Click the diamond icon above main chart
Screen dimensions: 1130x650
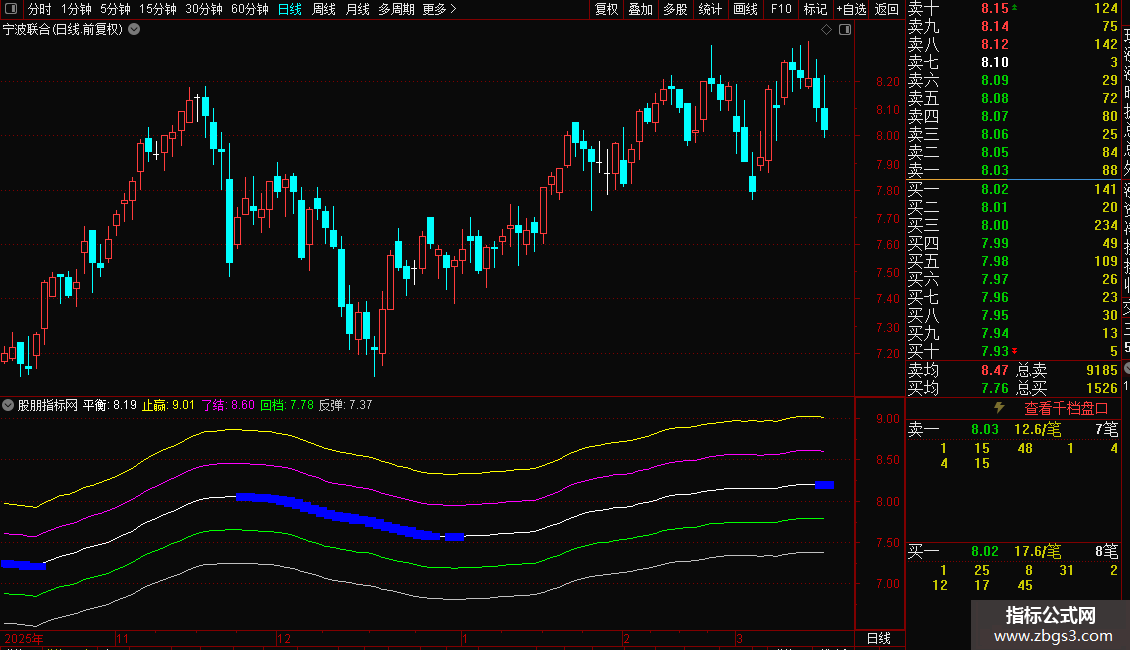point(827,30)
